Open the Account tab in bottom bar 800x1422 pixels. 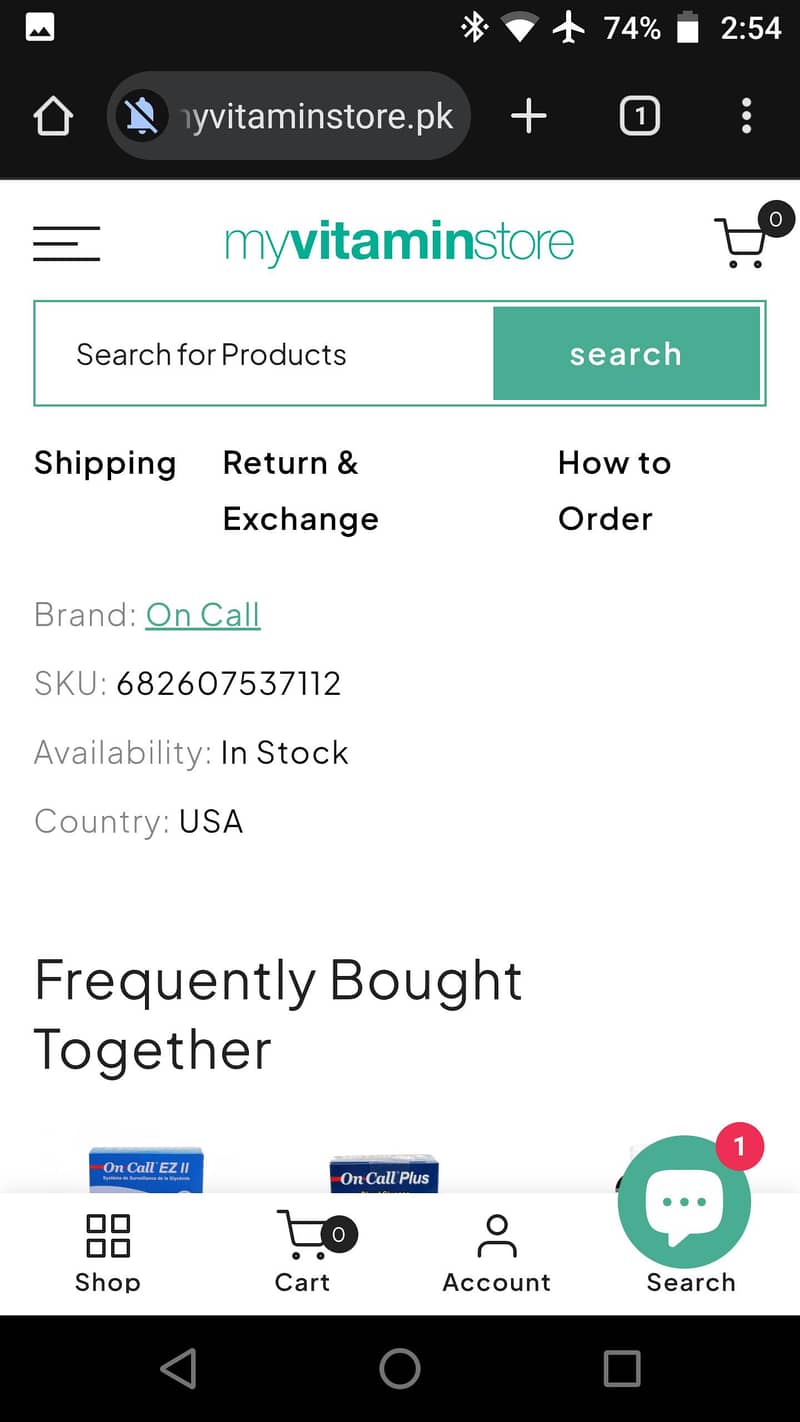(496, 1252)
